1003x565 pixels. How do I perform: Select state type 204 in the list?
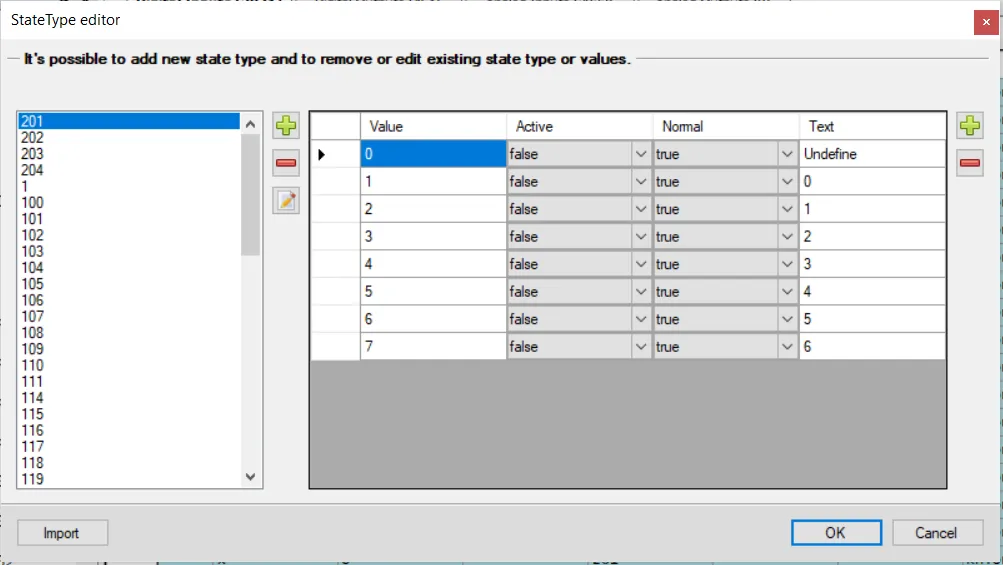[129, 170]
